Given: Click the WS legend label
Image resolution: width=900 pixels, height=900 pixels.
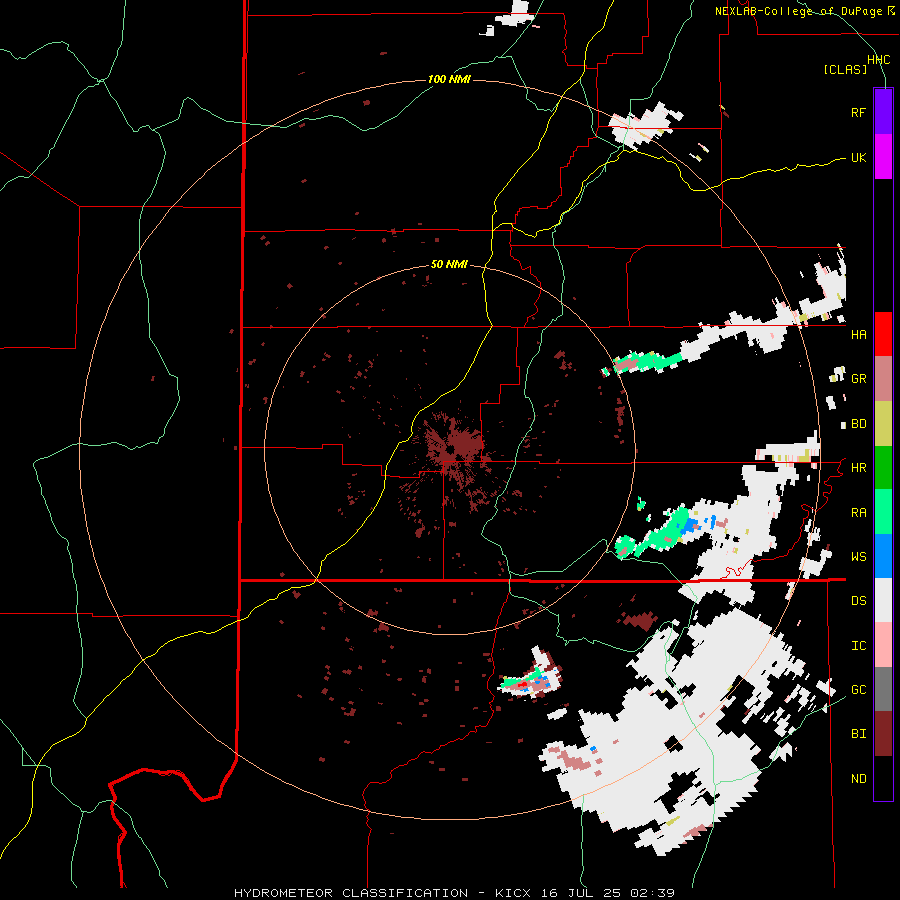Looking at the screenshot, I should [858, 556].
